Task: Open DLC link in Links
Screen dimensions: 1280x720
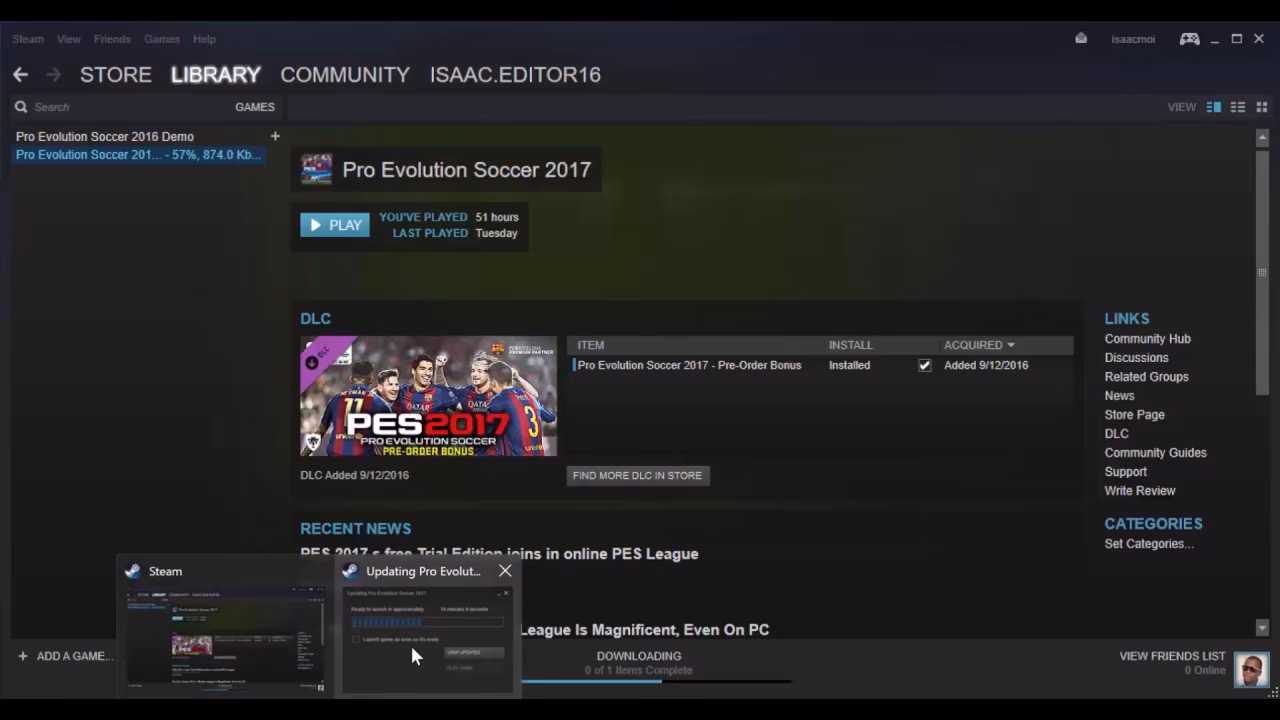Action: pyautogui.click(x=1116, y=434)
